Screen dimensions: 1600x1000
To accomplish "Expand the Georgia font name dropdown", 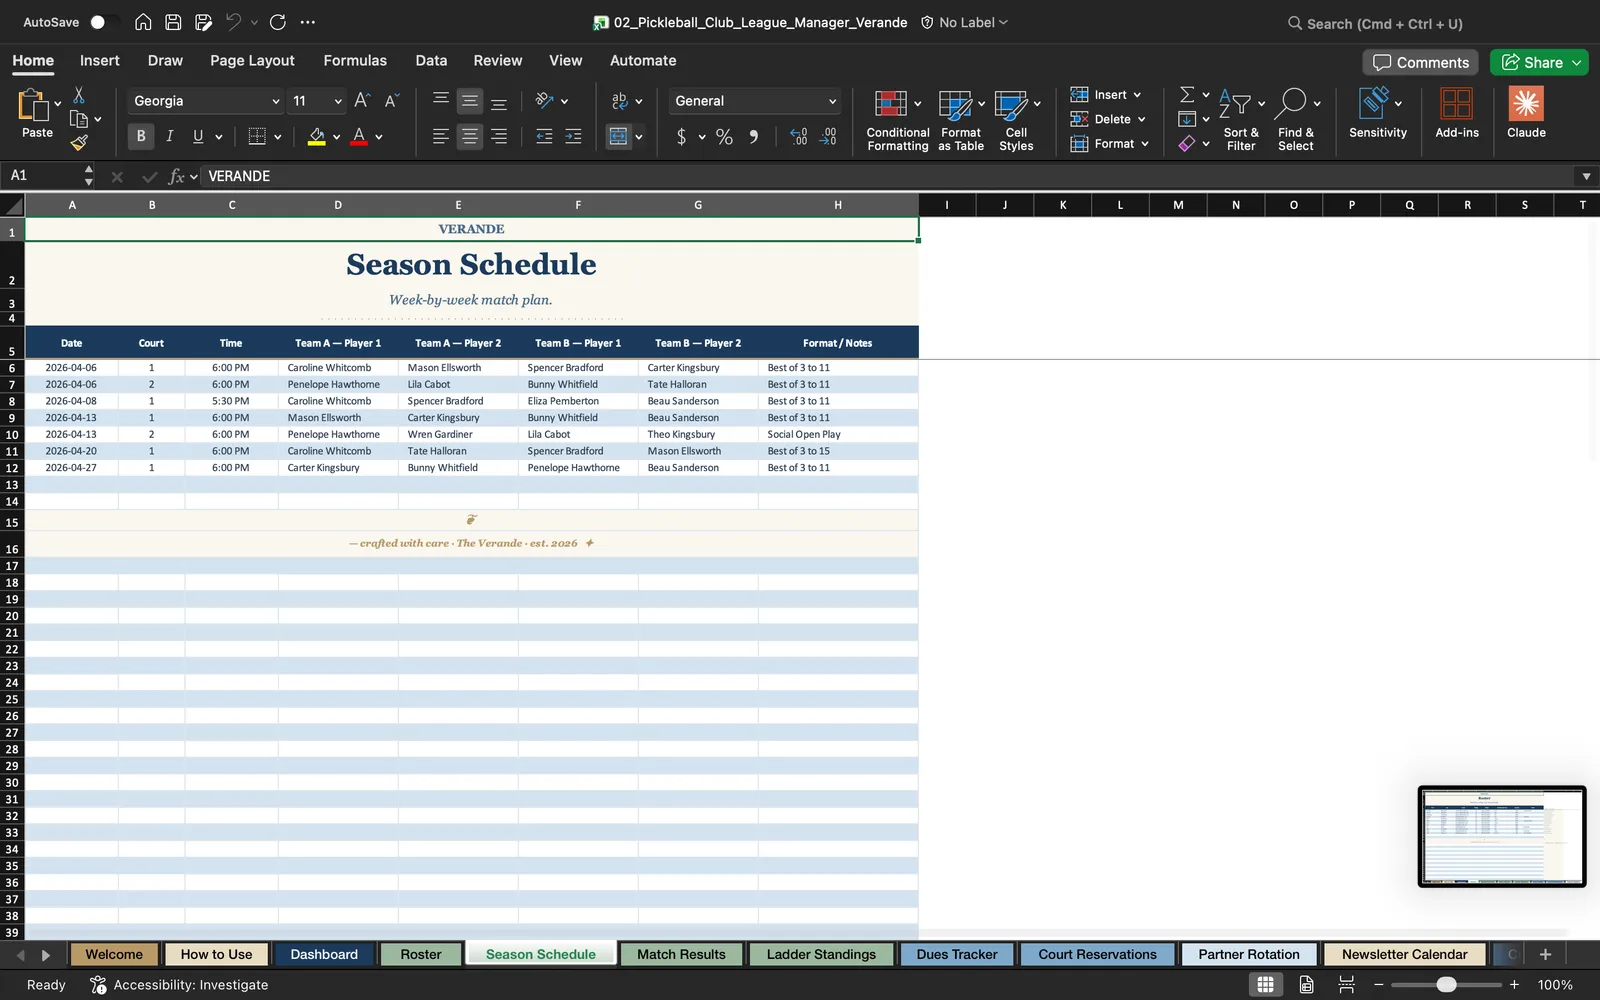I will (276, 101).
